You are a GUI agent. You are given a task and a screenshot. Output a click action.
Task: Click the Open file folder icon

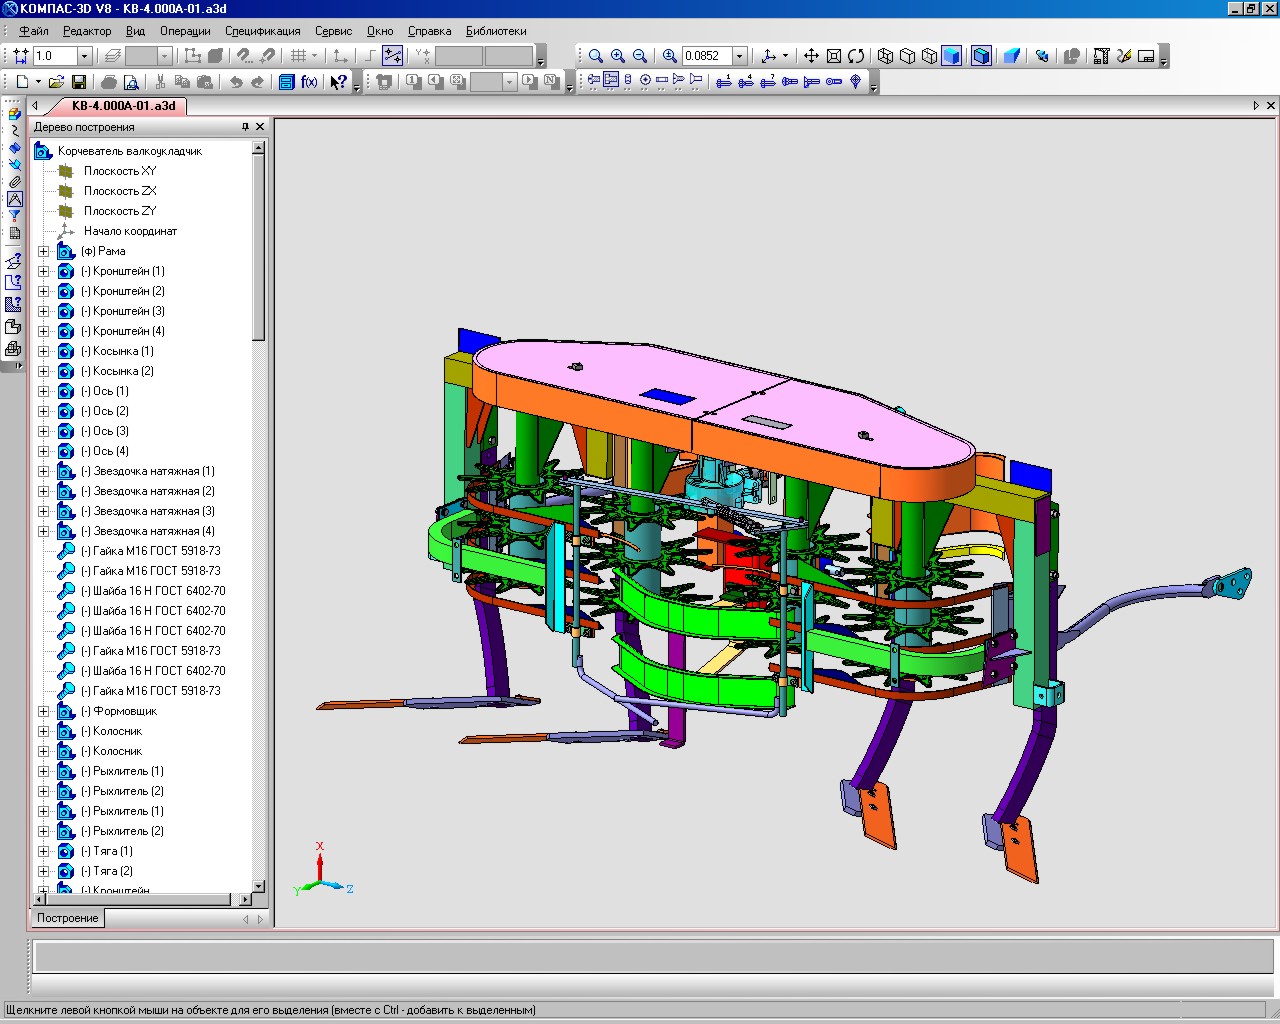57,82
